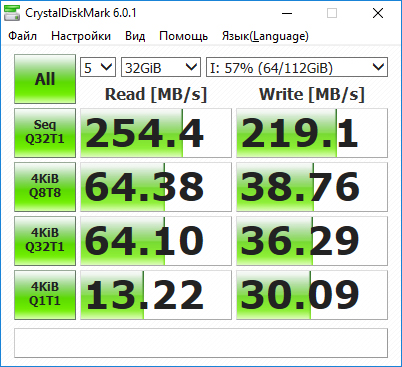The height and width of the screenshot is (367, 402).
Task: Open the test count dropdown showing 5
Action: coord(98,67)
